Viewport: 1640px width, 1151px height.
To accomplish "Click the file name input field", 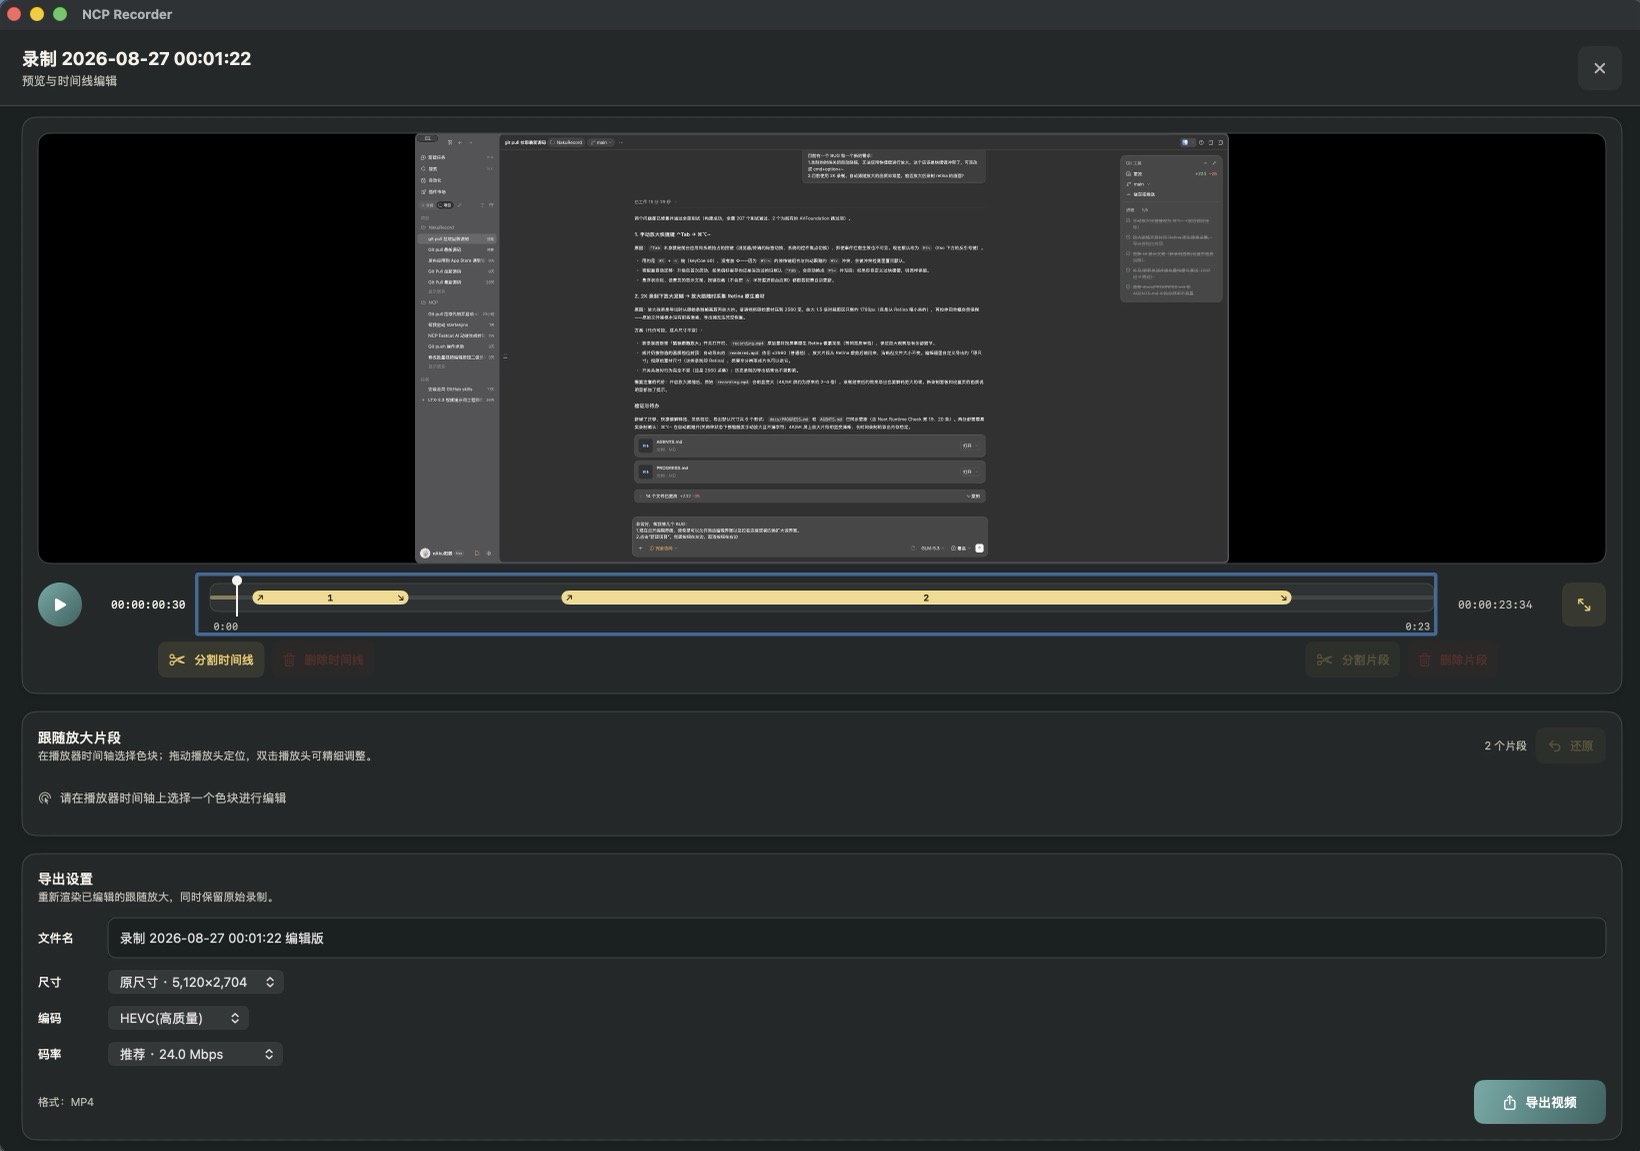I will (856, 938).
